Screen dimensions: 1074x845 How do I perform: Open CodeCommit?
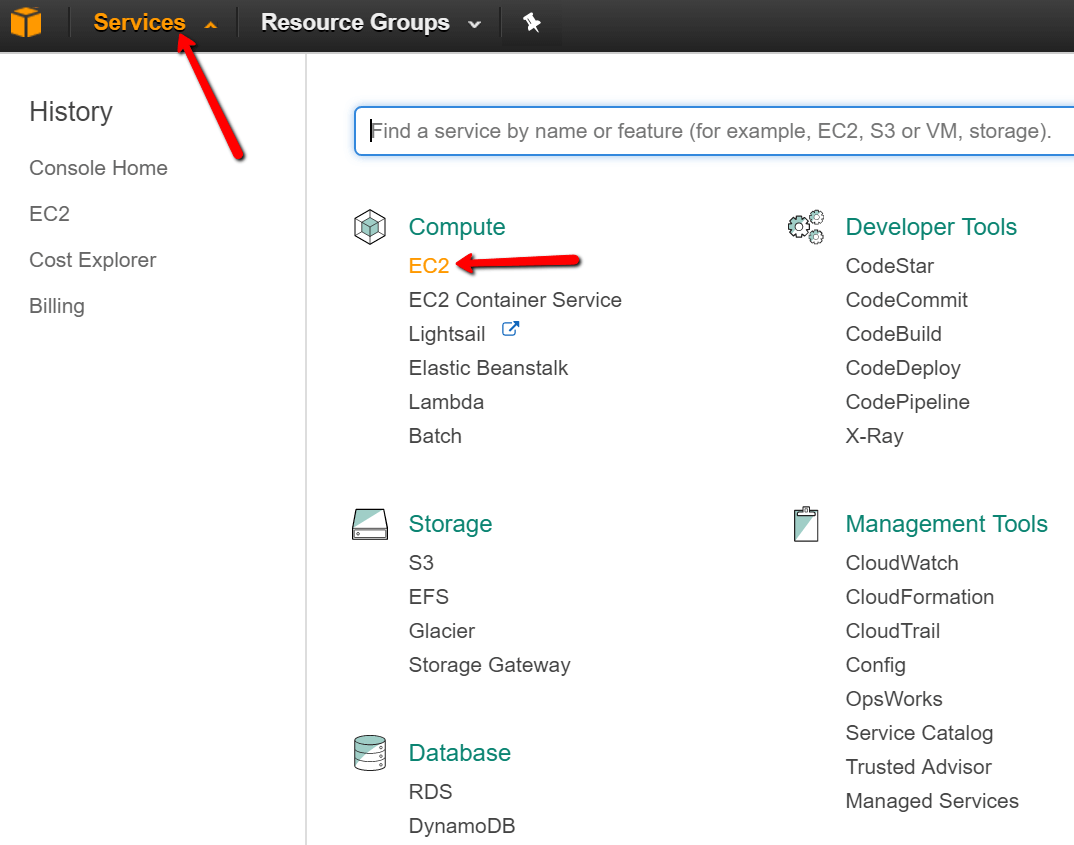tap(907, 300)
